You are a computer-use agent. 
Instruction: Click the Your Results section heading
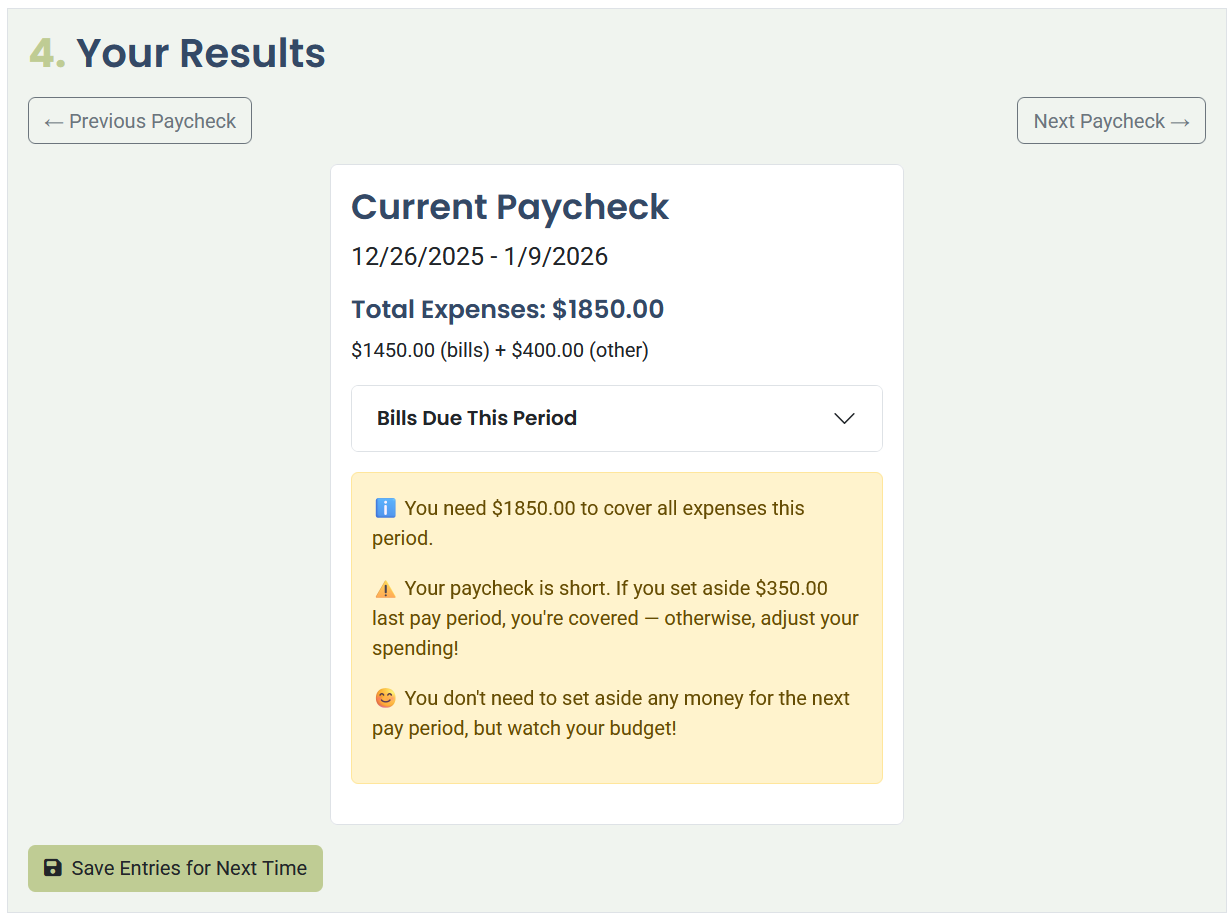click(200, 53)
